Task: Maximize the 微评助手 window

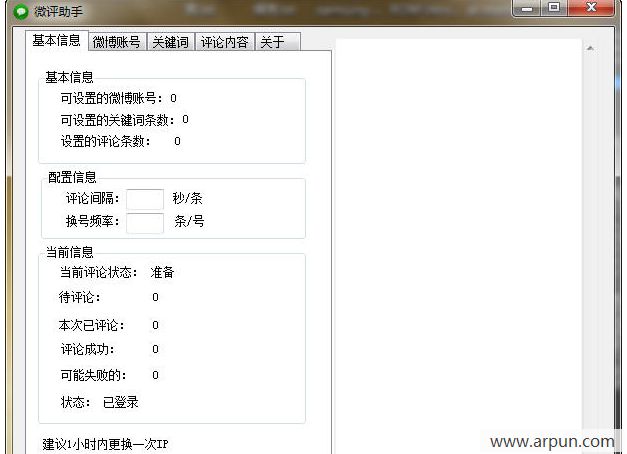Action: (x=554, y=7)
